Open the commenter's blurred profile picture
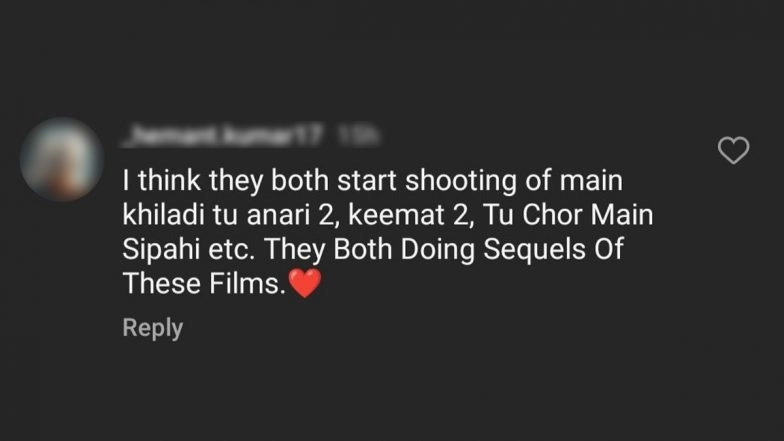 pyautogui.click(x=62, y=160)
